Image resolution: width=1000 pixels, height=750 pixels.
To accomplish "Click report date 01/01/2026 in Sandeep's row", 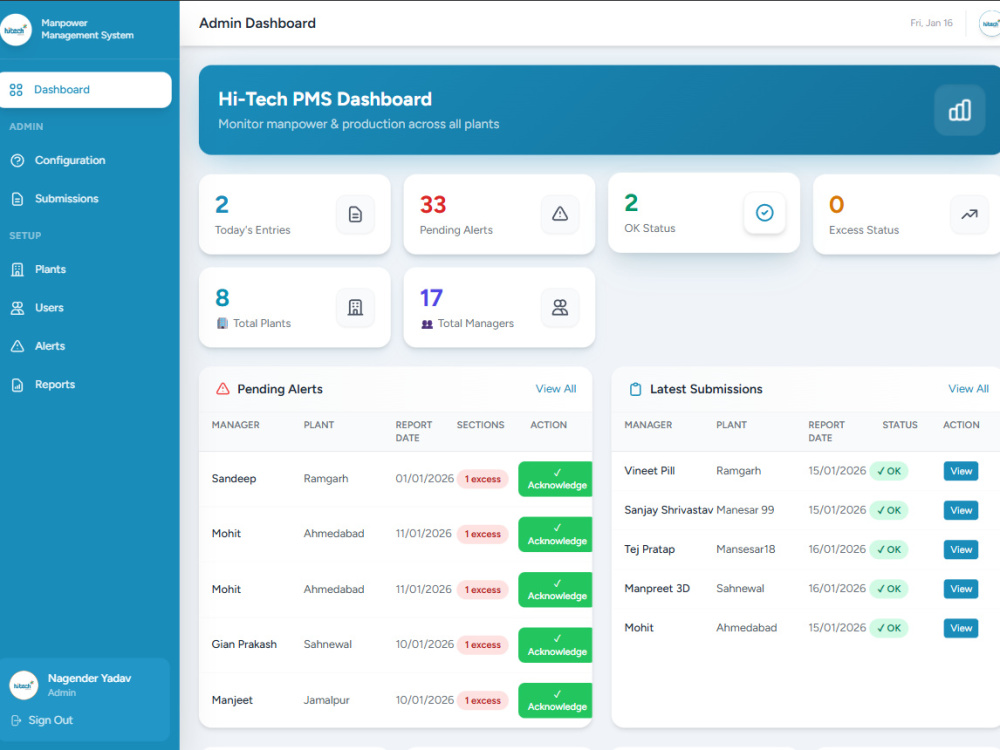I will [424, 479].
